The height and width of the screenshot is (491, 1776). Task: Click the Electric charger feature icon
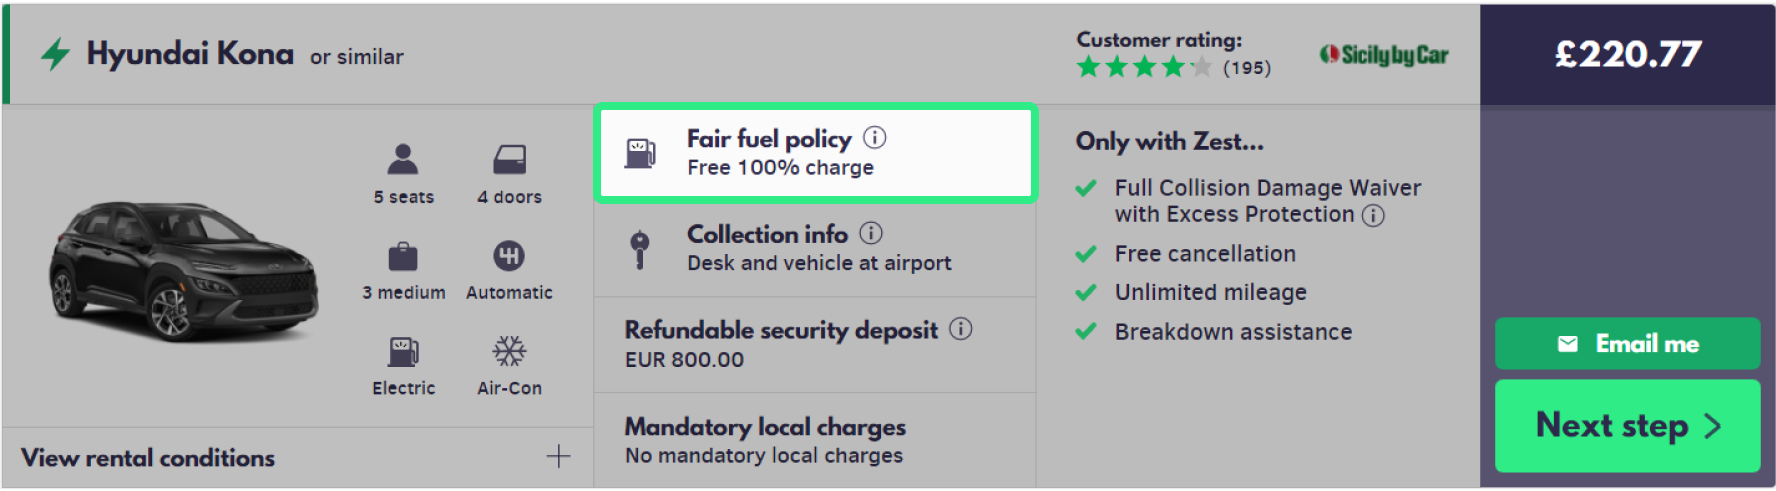403,351
